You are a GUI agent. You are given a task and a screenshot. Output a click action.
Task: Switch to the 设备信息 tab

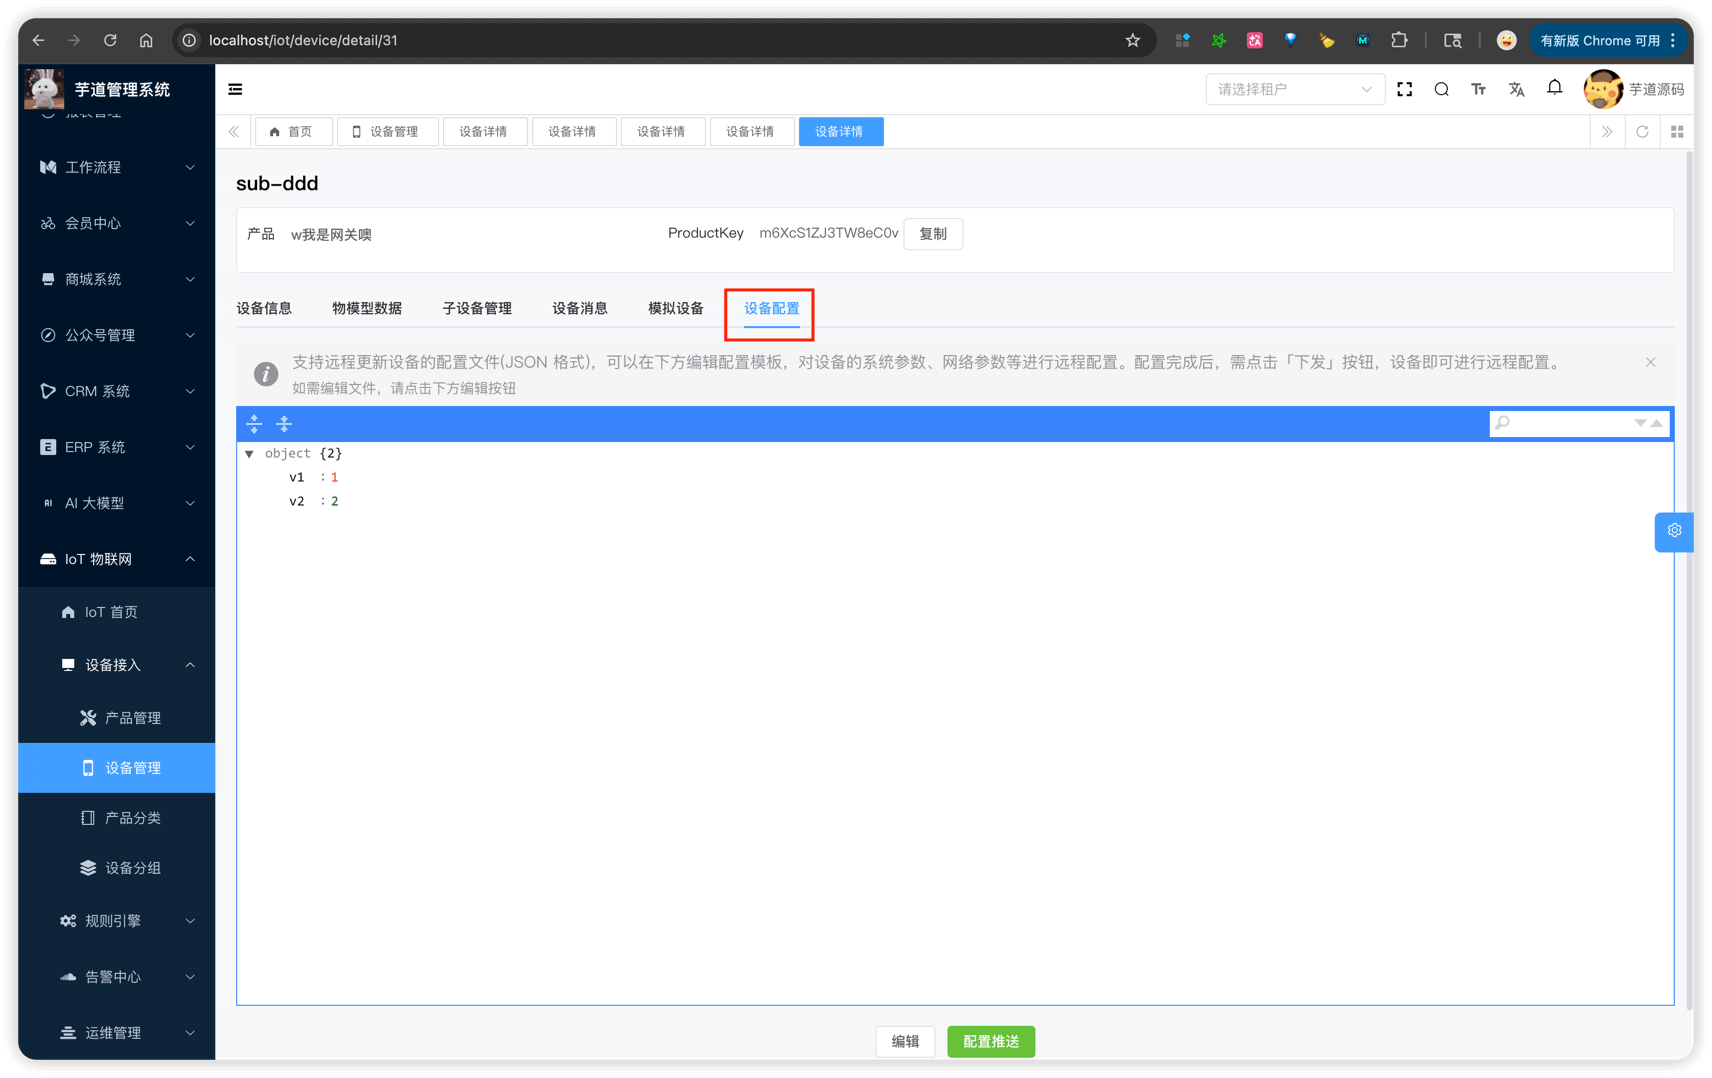point(264,308)
